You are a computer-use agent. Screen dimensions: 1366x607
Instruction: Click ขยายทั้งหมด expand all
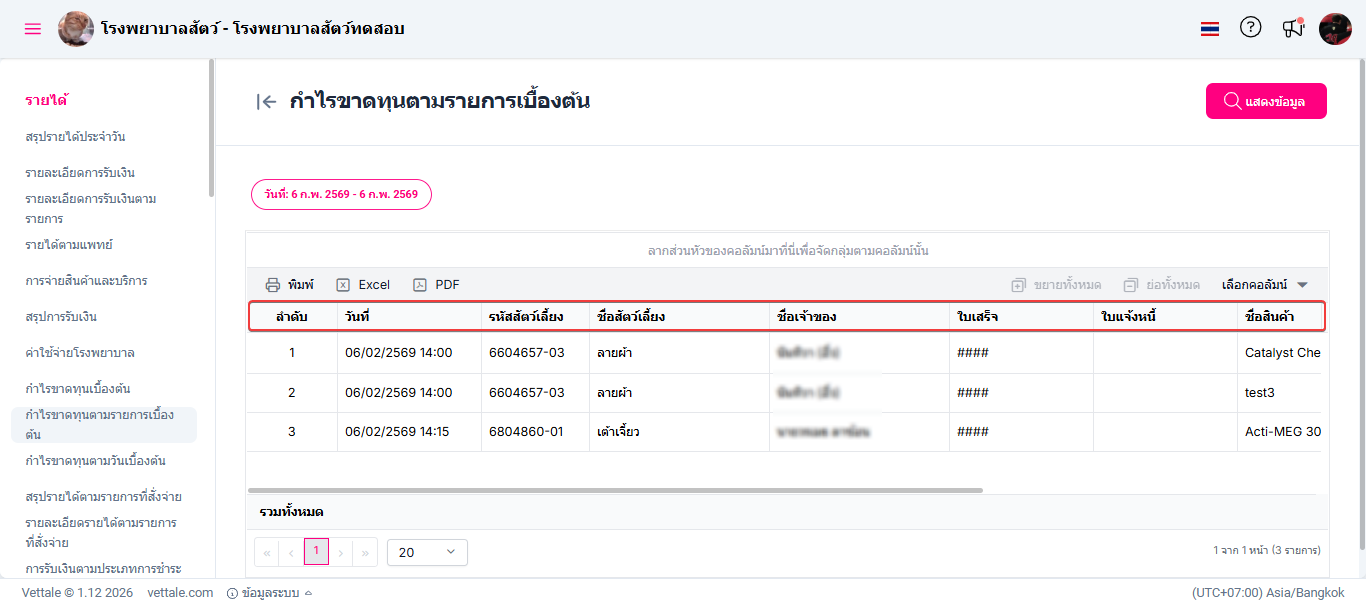(1056, 285)
